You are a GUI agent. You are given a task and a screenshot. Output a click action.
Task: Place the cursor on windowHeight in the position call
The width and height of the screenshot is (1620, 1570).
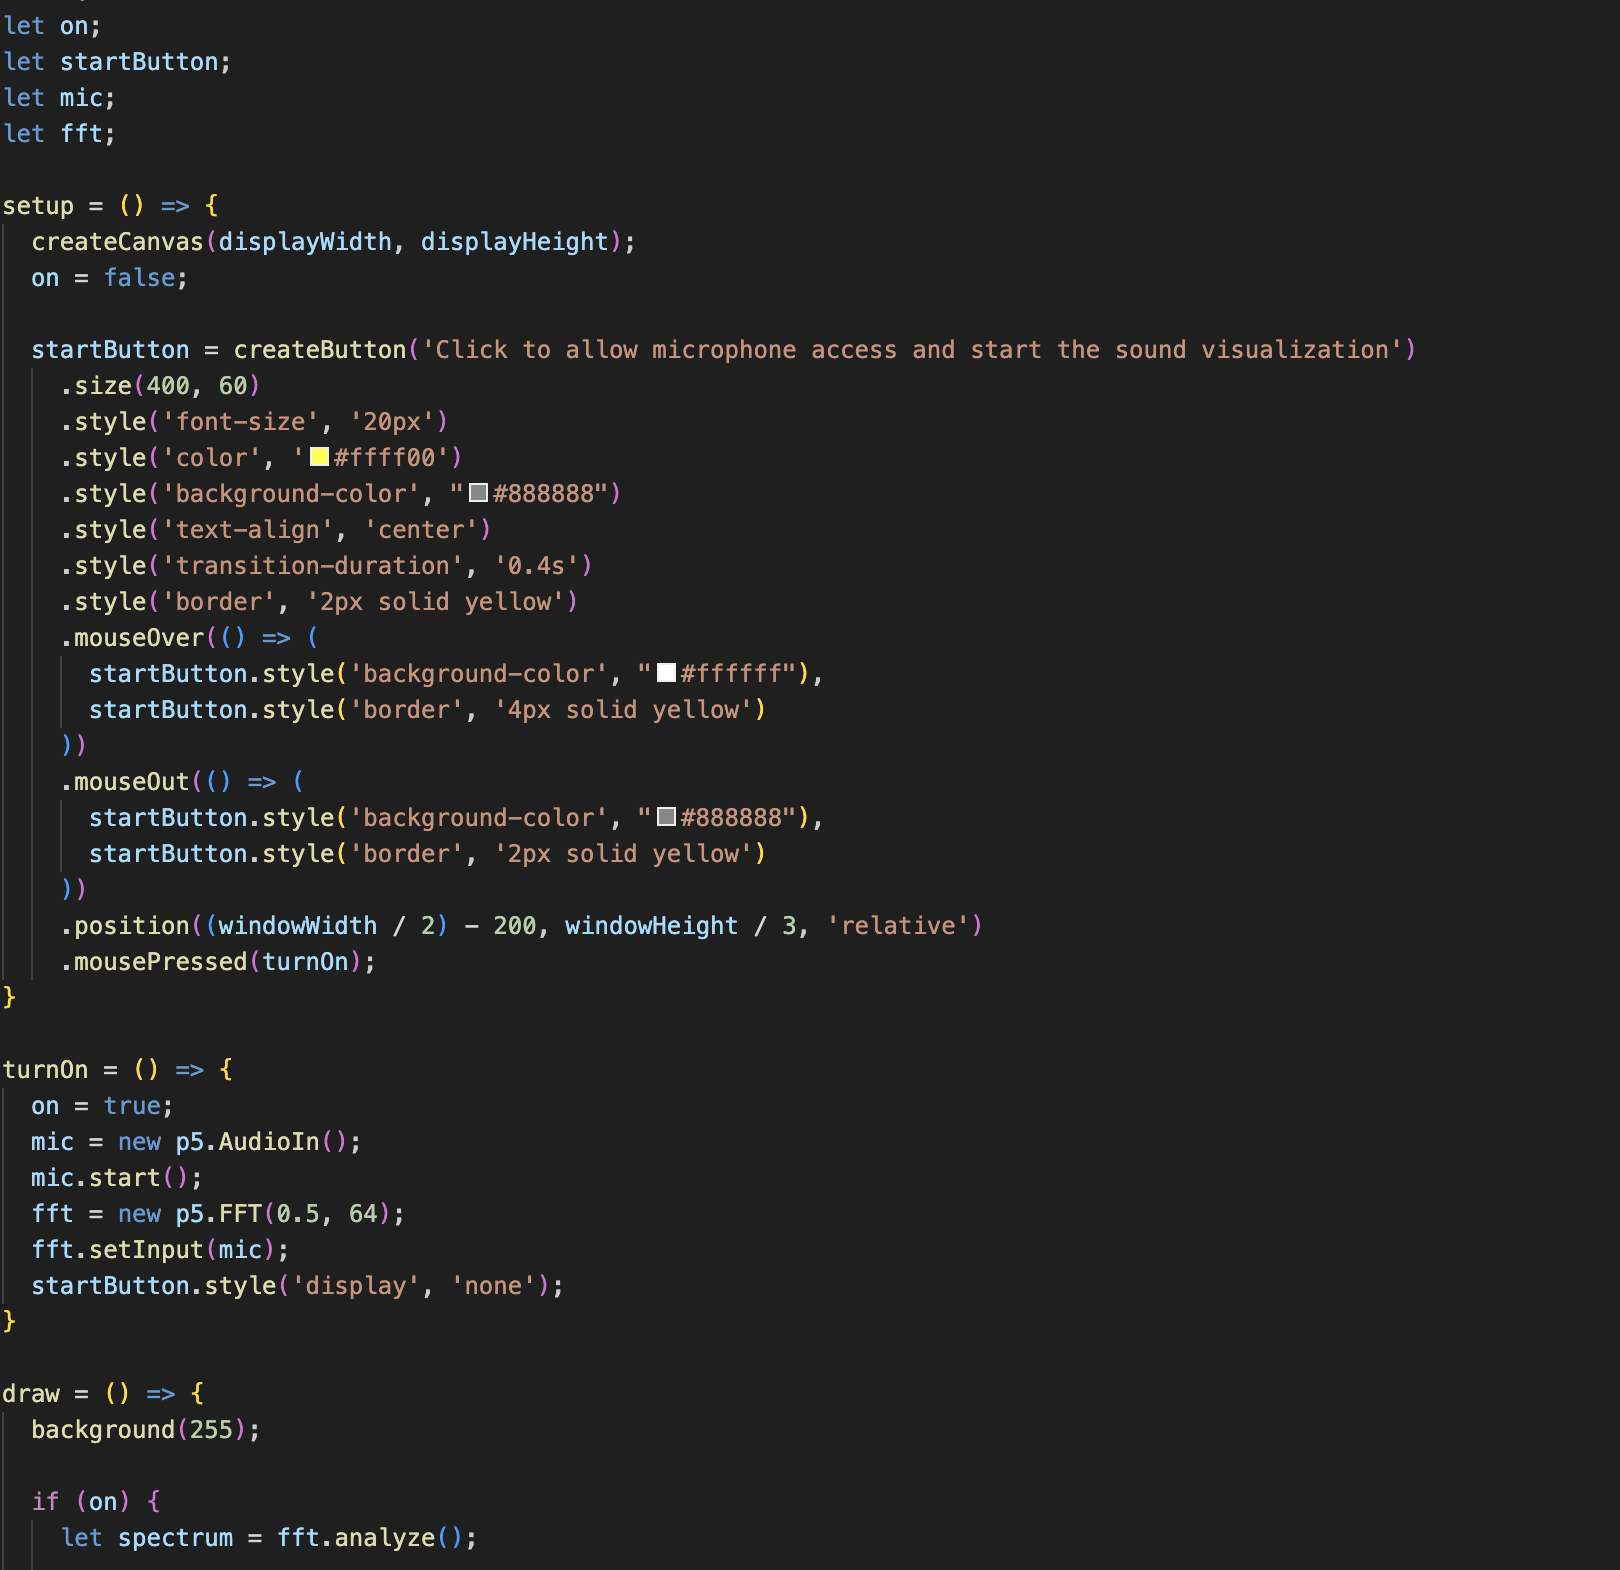click(x=651, y=926)
